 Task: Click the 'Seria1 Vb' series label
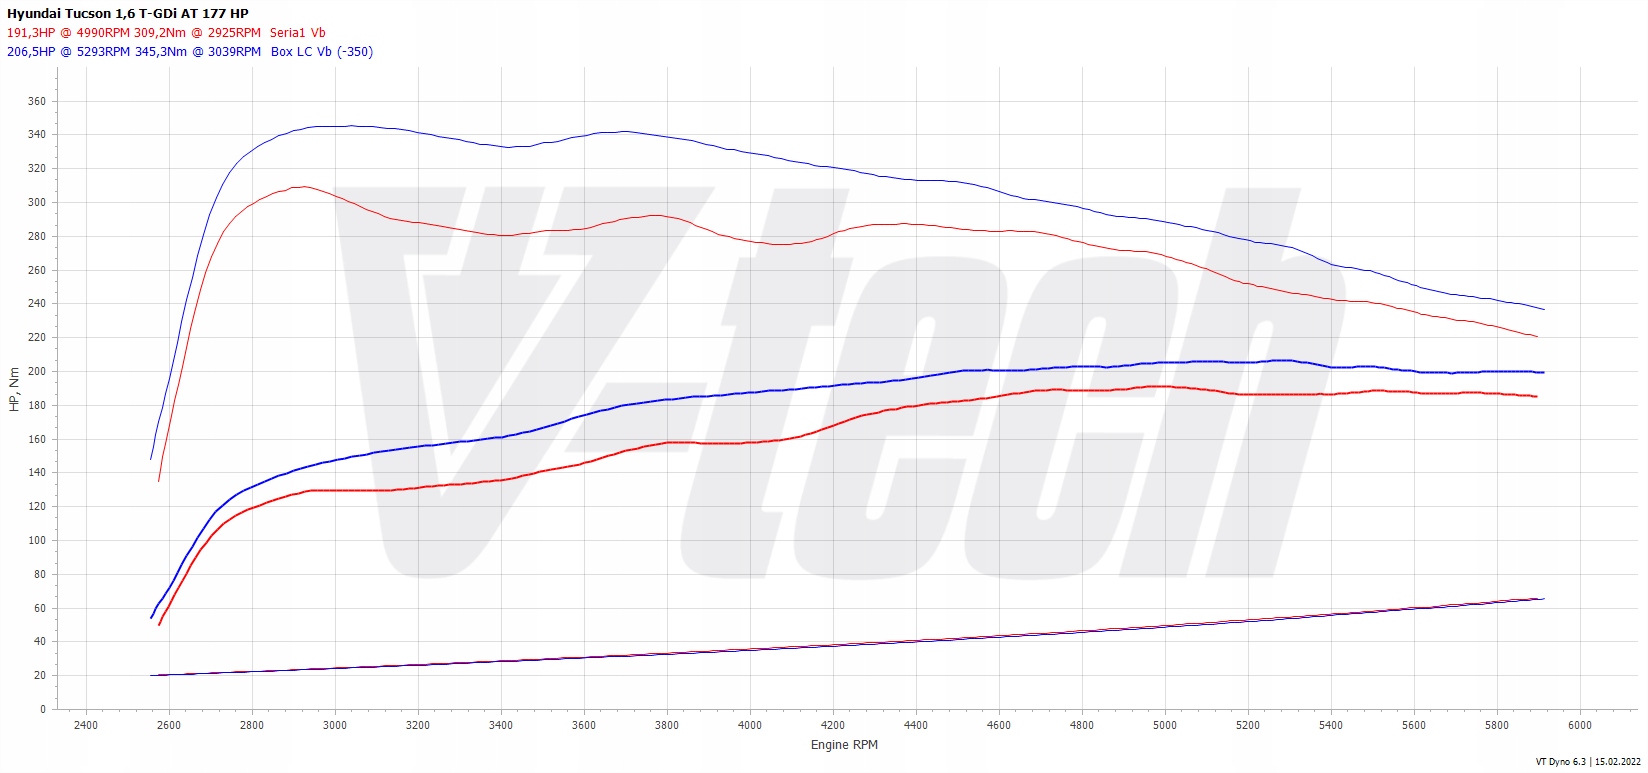297,33
